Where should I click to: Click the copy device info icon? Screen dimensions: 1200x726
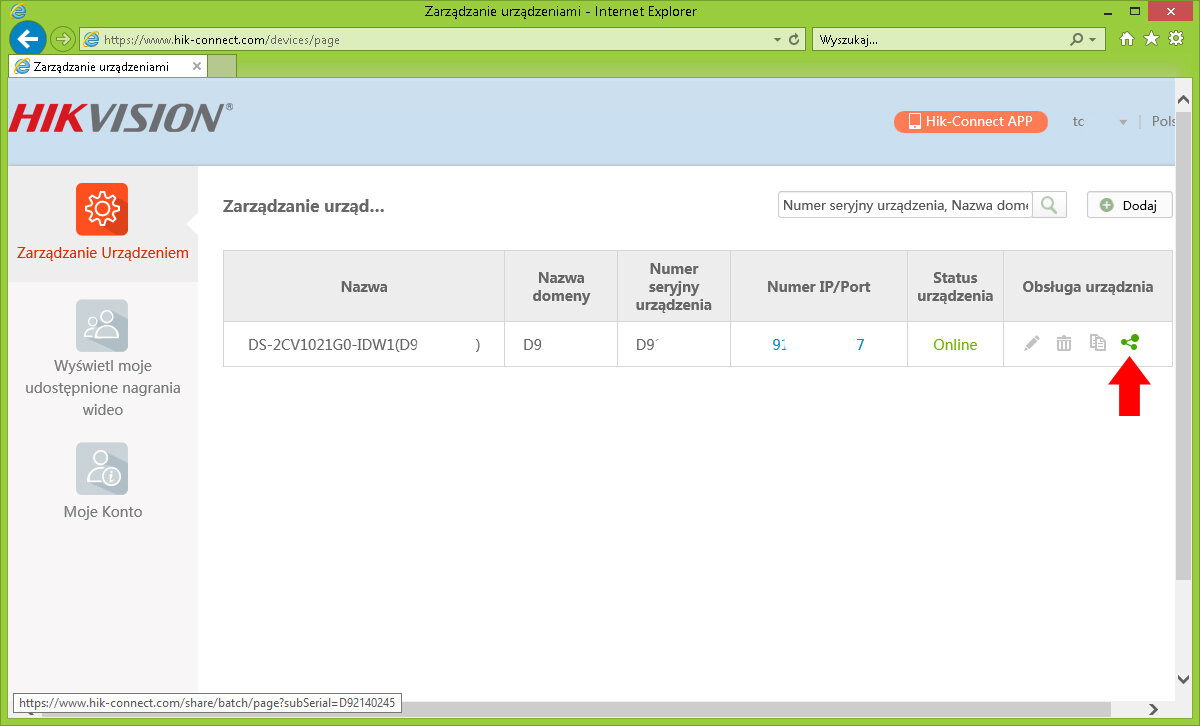tap(1098, 343)
